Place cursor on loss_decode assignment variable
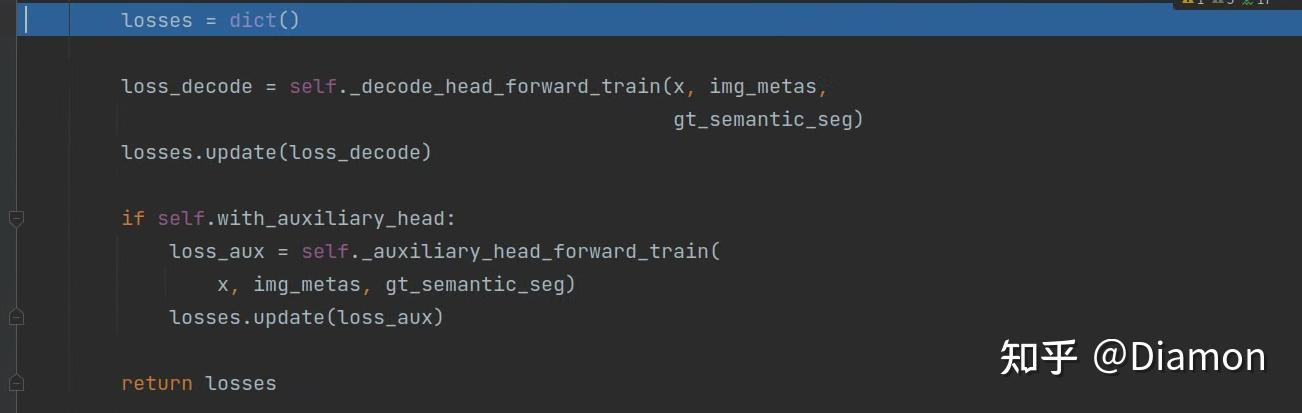Screen dimensions: 1302x413 click(186, 86)
